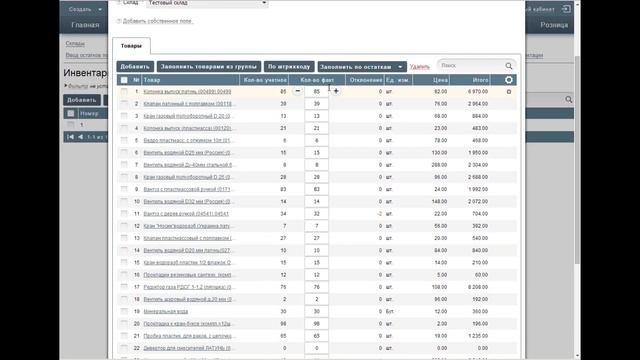This screenshot has height=360, width=640.
Task: Click the background page search magnifier
Action: click(569, 100)
